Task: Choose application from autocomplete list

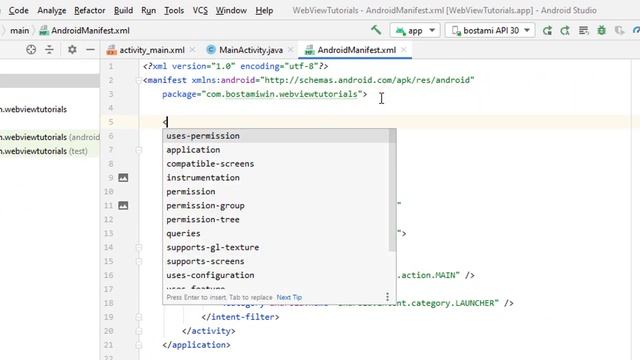Action: 276,150
